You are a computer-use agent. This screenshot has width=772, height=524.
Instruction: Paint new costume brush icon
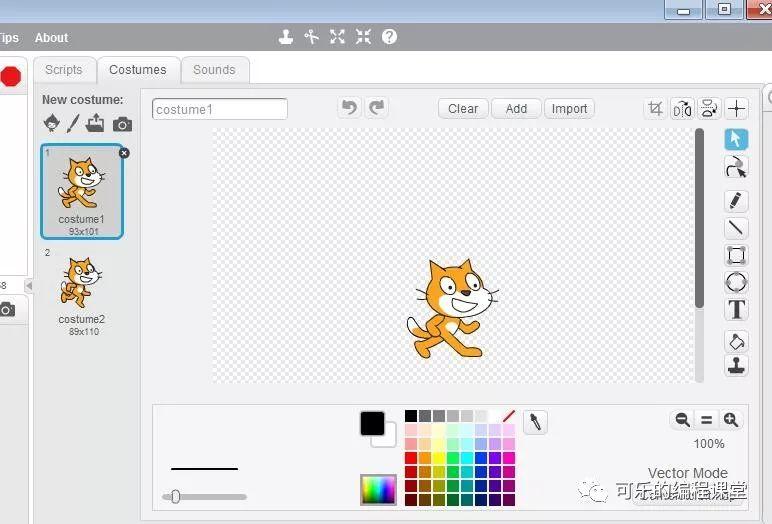73,123
